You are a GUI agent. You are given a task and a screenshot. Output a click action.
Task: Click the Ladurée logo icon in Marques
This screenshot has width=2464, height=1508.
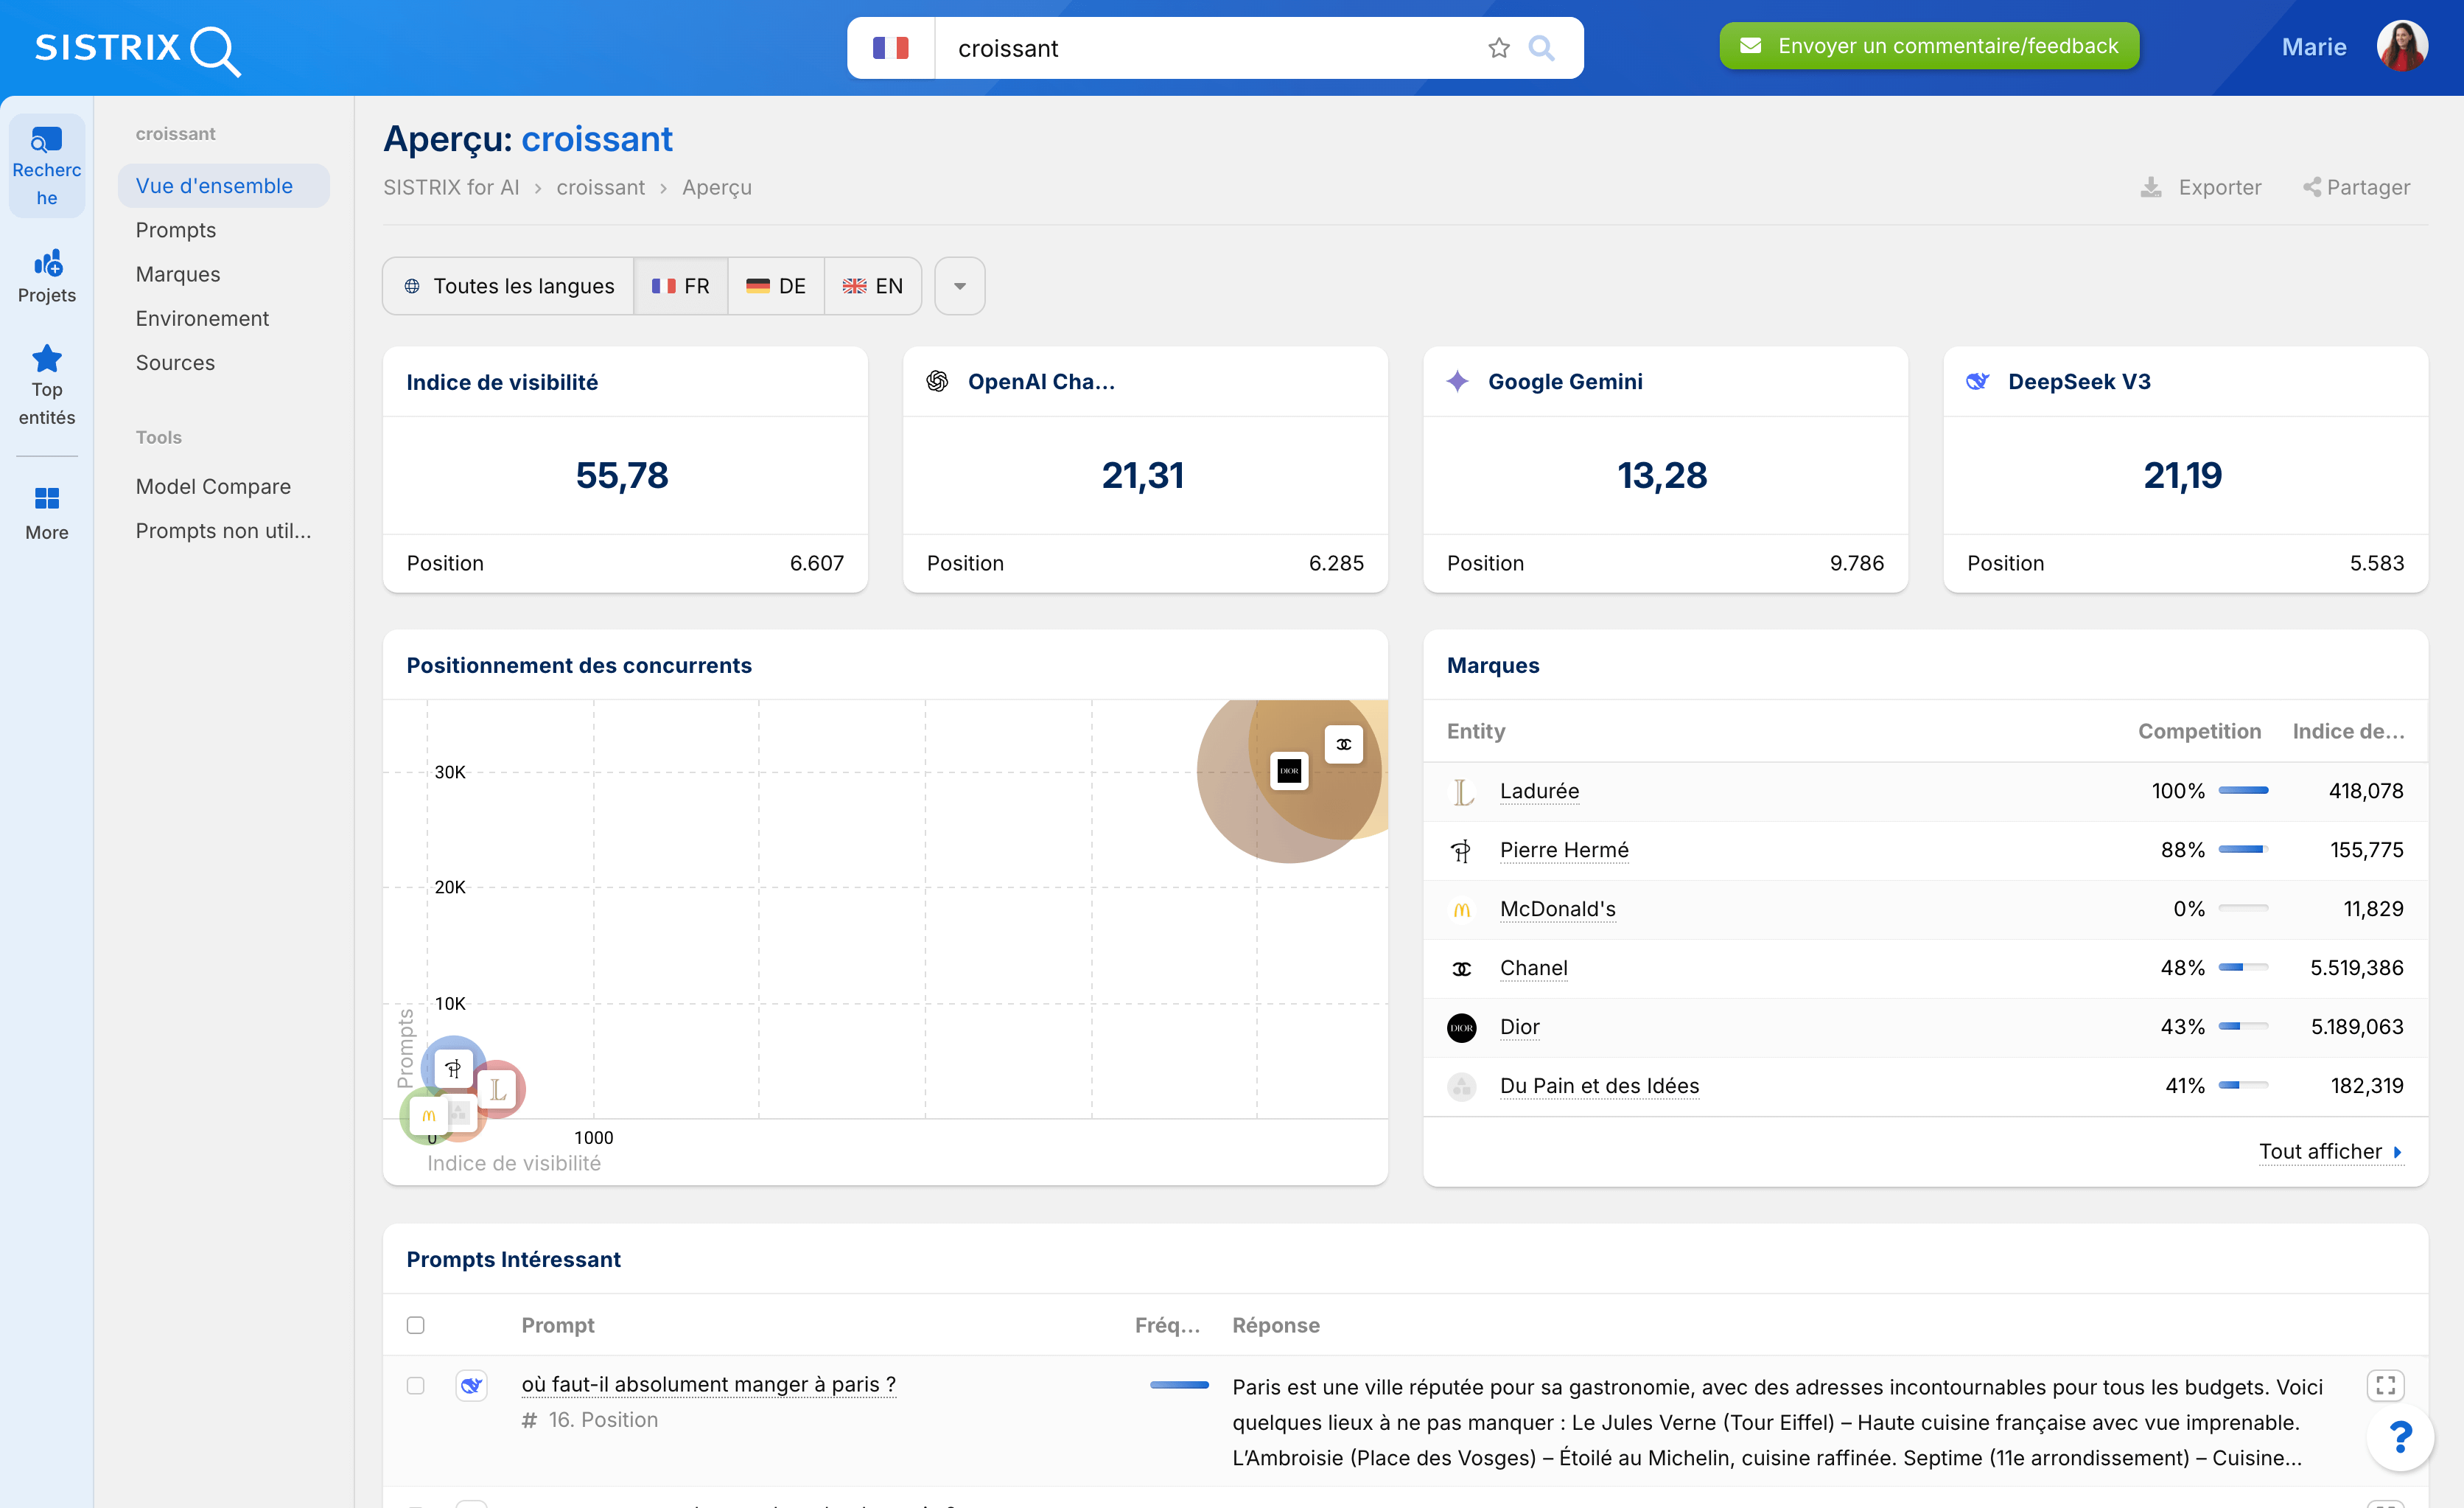pos(1462,792)
